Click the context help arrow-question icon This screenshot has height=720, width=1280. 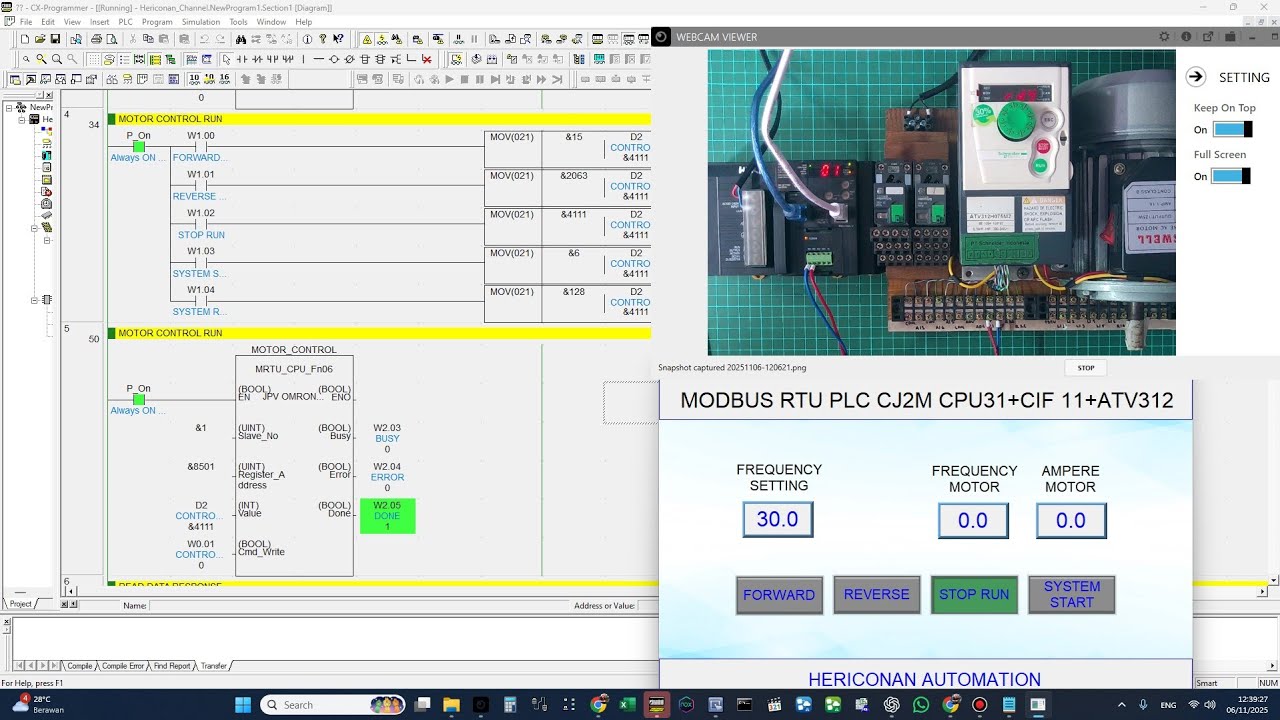(x=338, y=39)
